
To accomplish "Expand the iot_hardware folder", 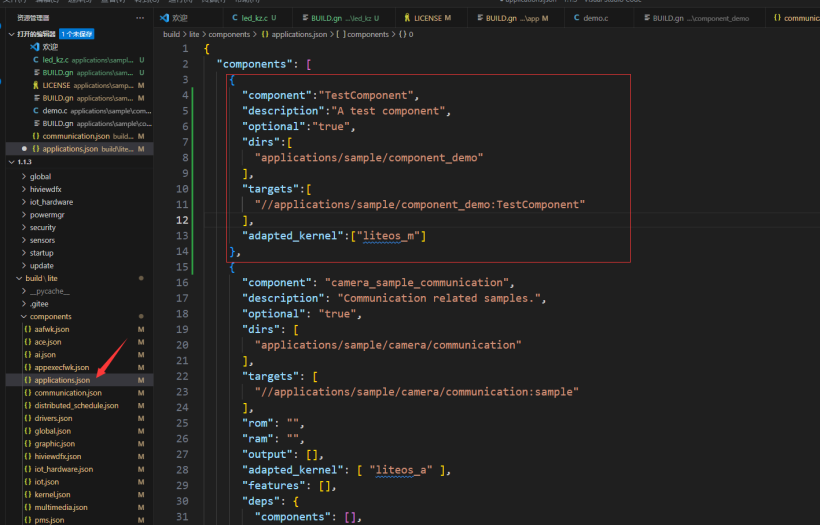I will pos(24,202).
